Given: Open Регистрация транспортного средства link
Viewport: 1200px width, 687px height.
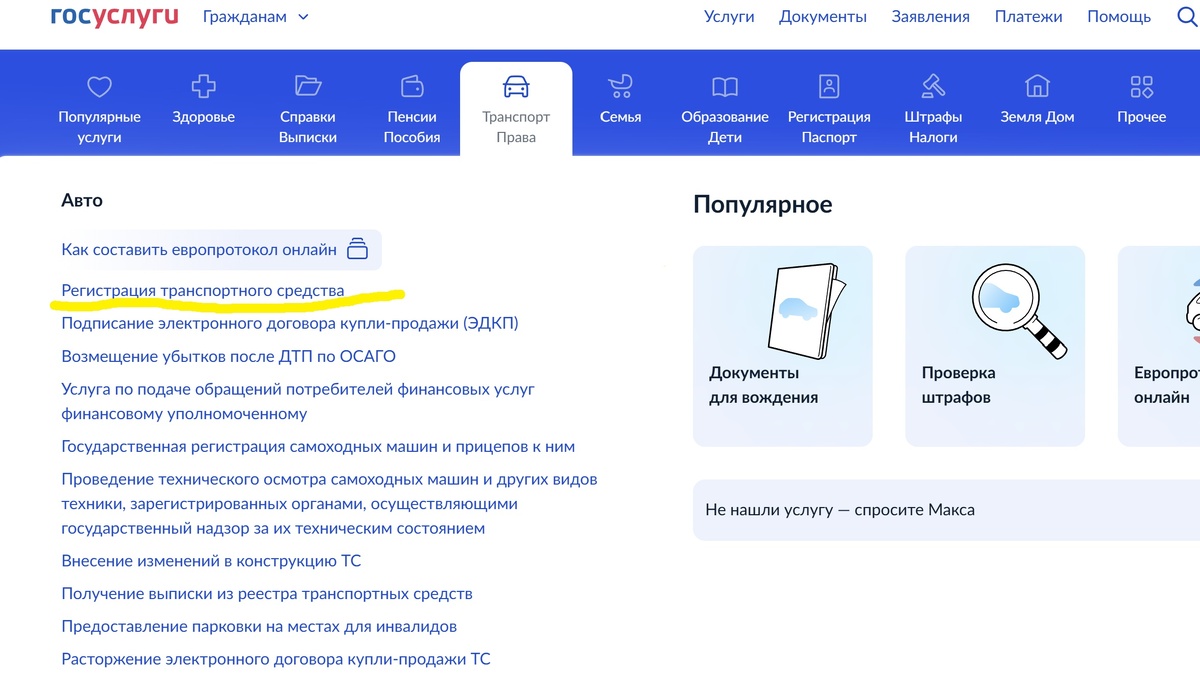Looking at the screenshot, I should pos(203,291).
